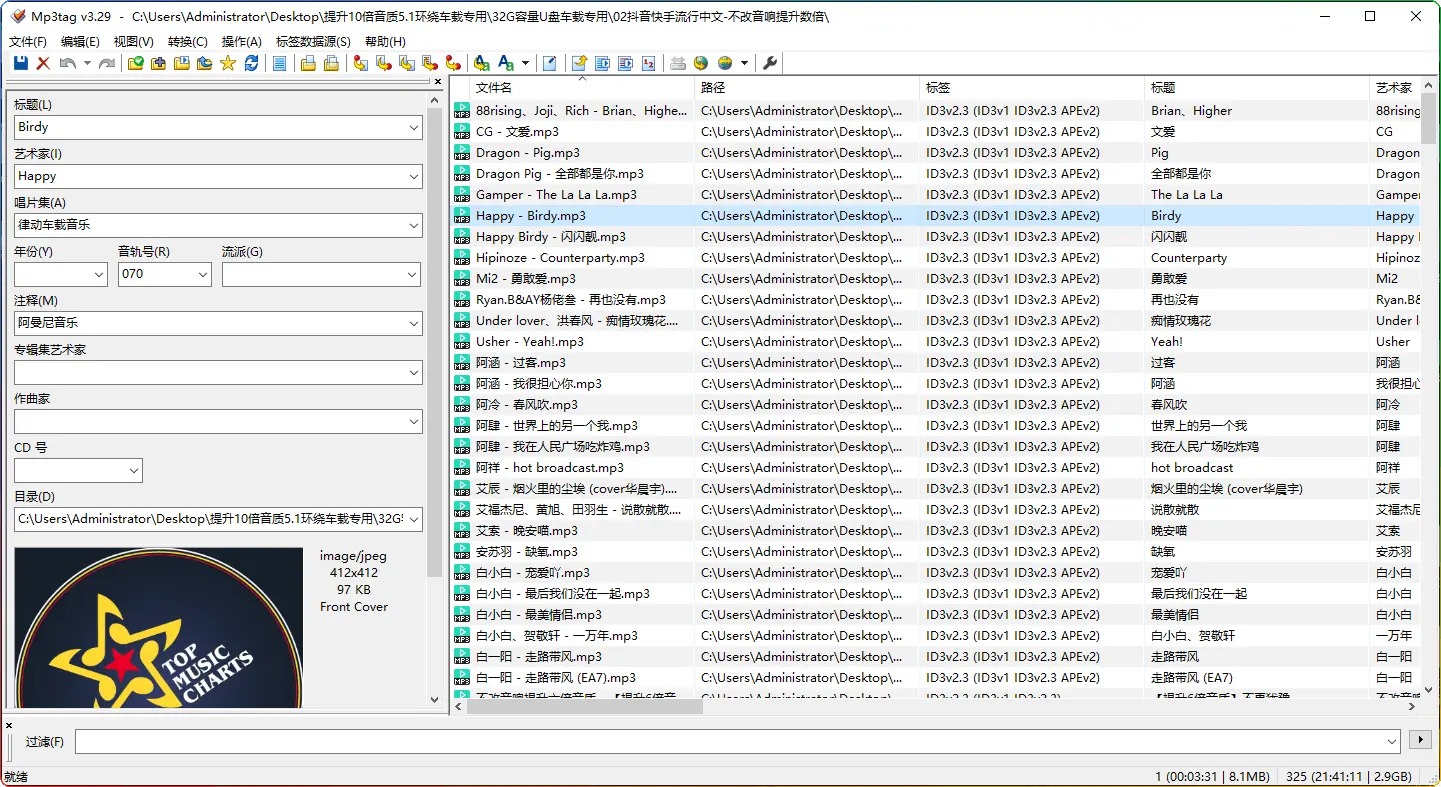The width and height of the screenshot is (1441, 787).
Task: Click the yellow star favorites icon
Action: tap(228, 64)
